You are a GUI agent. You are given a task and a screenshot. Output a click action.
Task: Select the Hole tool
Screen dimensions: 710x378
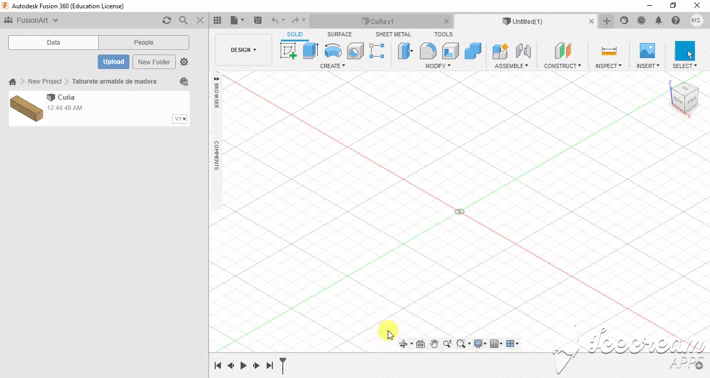pyautogui.click(x=355, y=51)
